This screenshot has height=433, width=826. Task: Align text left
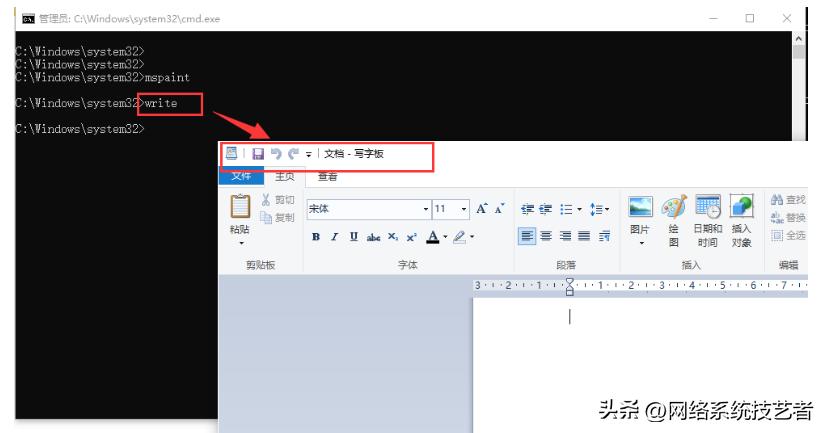tap(527, 236)
